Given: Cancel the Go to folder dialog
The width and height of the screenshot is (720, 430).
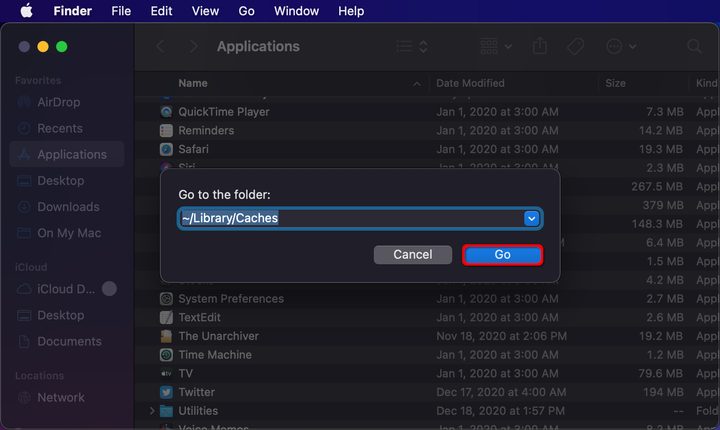Looking at the screenshot, I should (413, 255).
